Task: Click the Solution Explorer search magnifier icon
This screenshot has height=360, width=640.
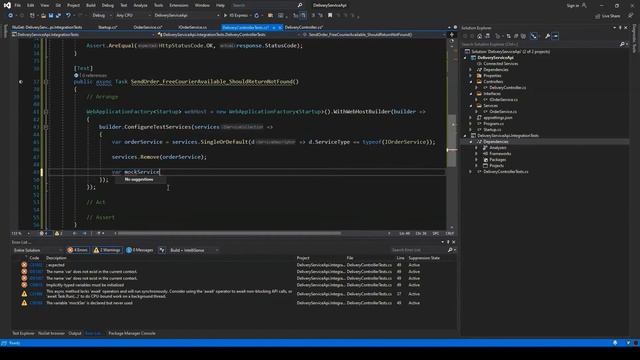Action: (x=622, y=44)
